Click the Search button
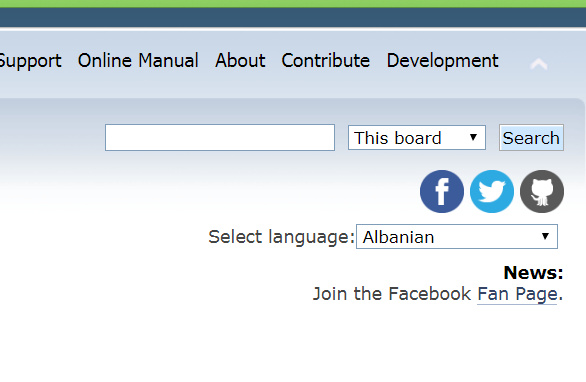The height and width of the screenshot is (382, 586). point(531,138)
